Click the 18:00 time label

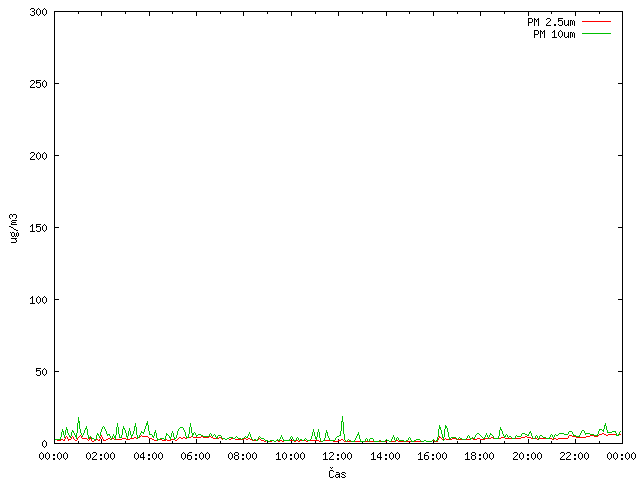tap(480, 456)
